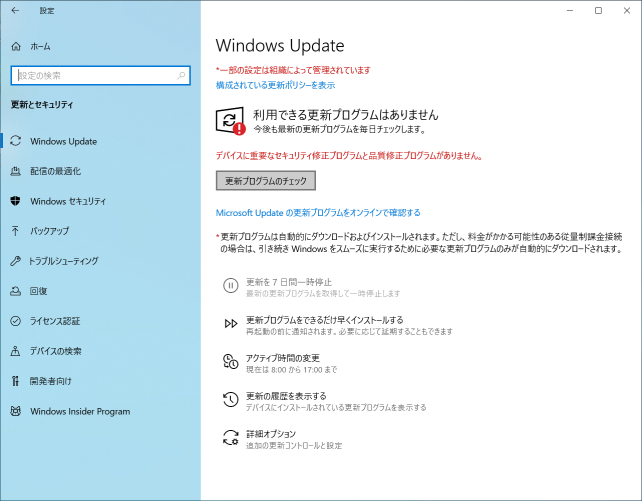
Task: Open 更新を 7 日間一時停止 option
Action: pos(289,282)
